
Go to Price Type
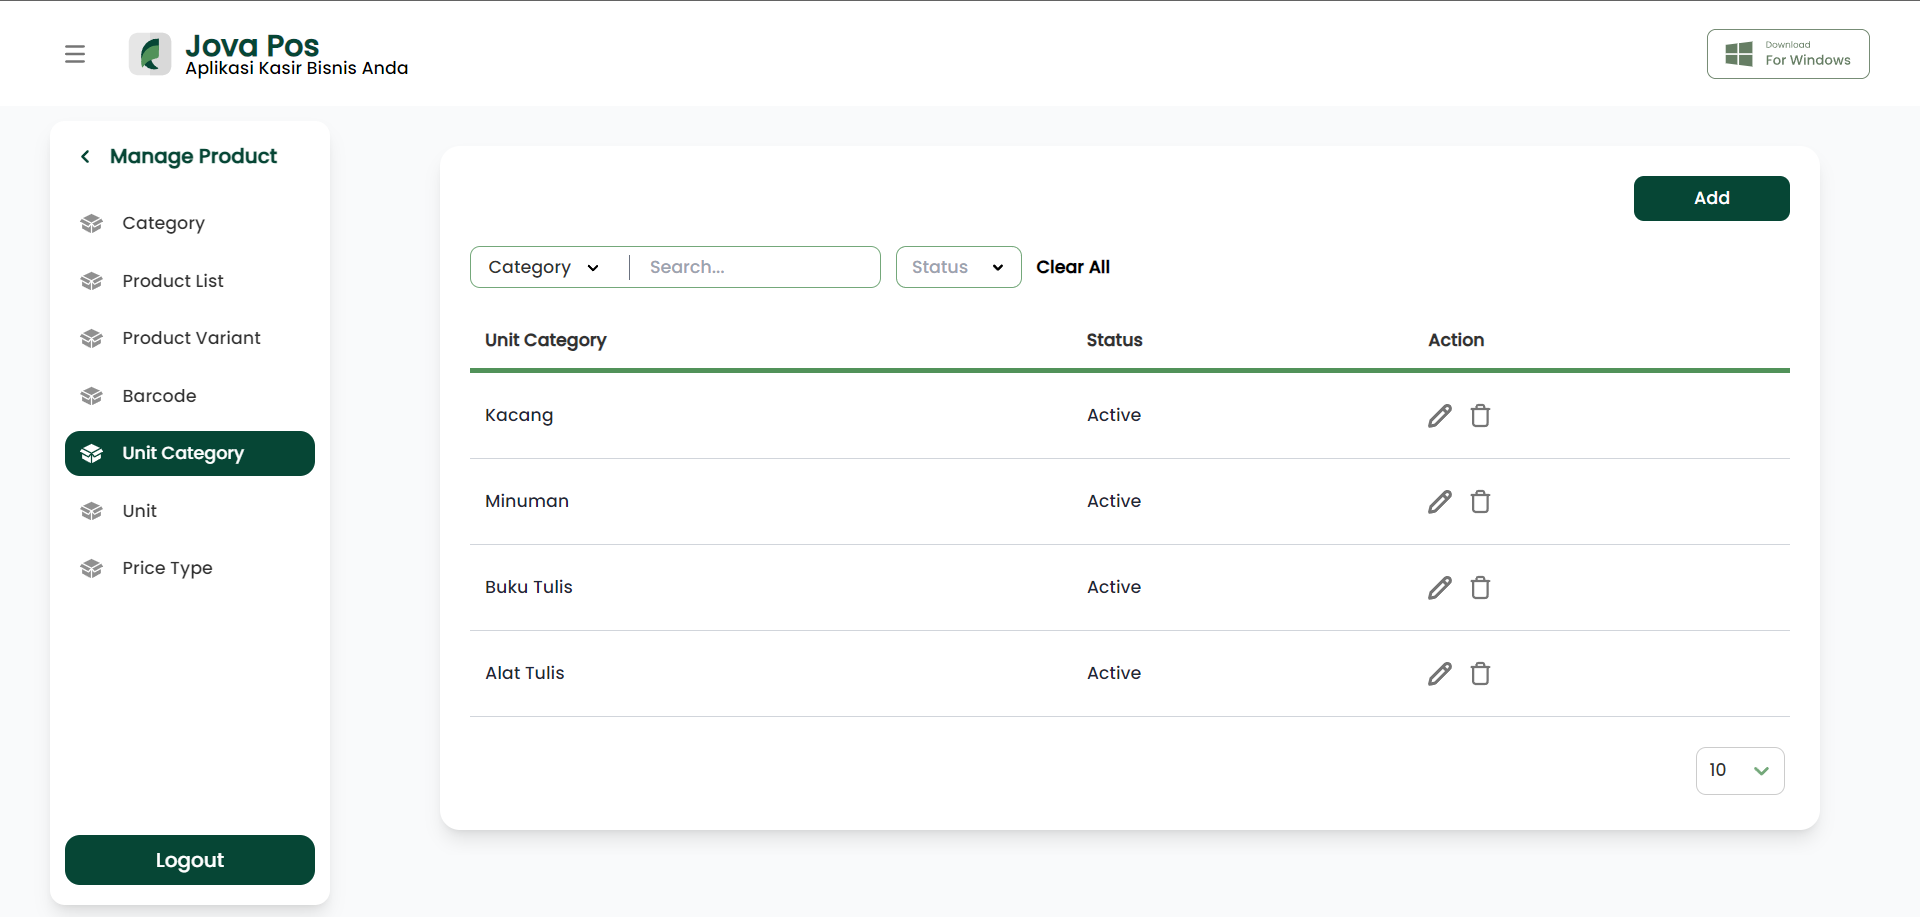[x=190, y=568]
